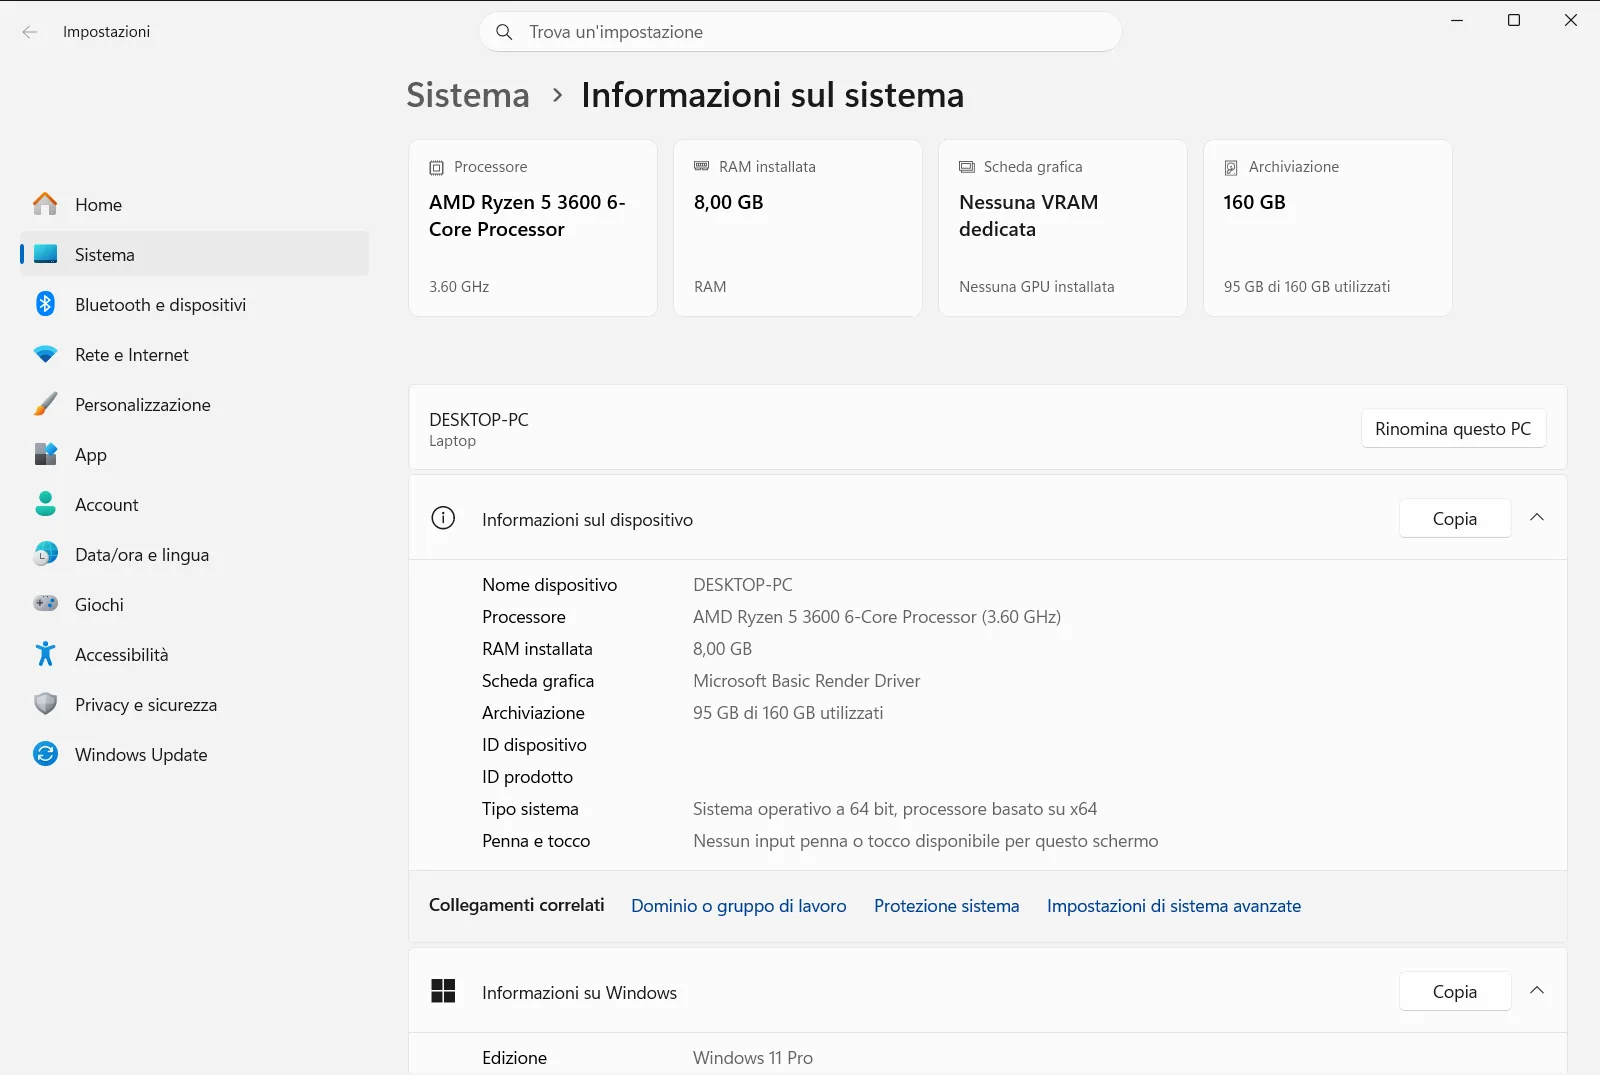Screen dimensions: 1600x1075
Task: Select the Archiviazione 160 GB card
Action: click(1328, 228)
